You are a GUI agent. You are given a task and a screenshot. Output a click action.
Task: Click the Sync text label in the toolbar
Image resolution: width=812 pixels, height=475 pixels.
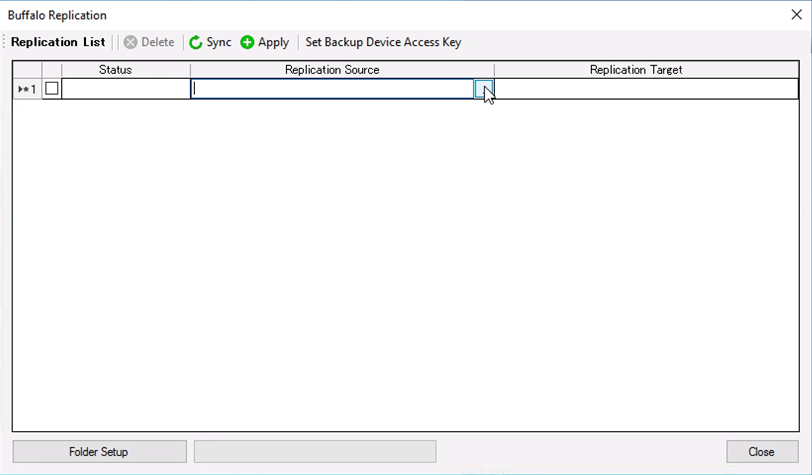click(x=219, y=42)
